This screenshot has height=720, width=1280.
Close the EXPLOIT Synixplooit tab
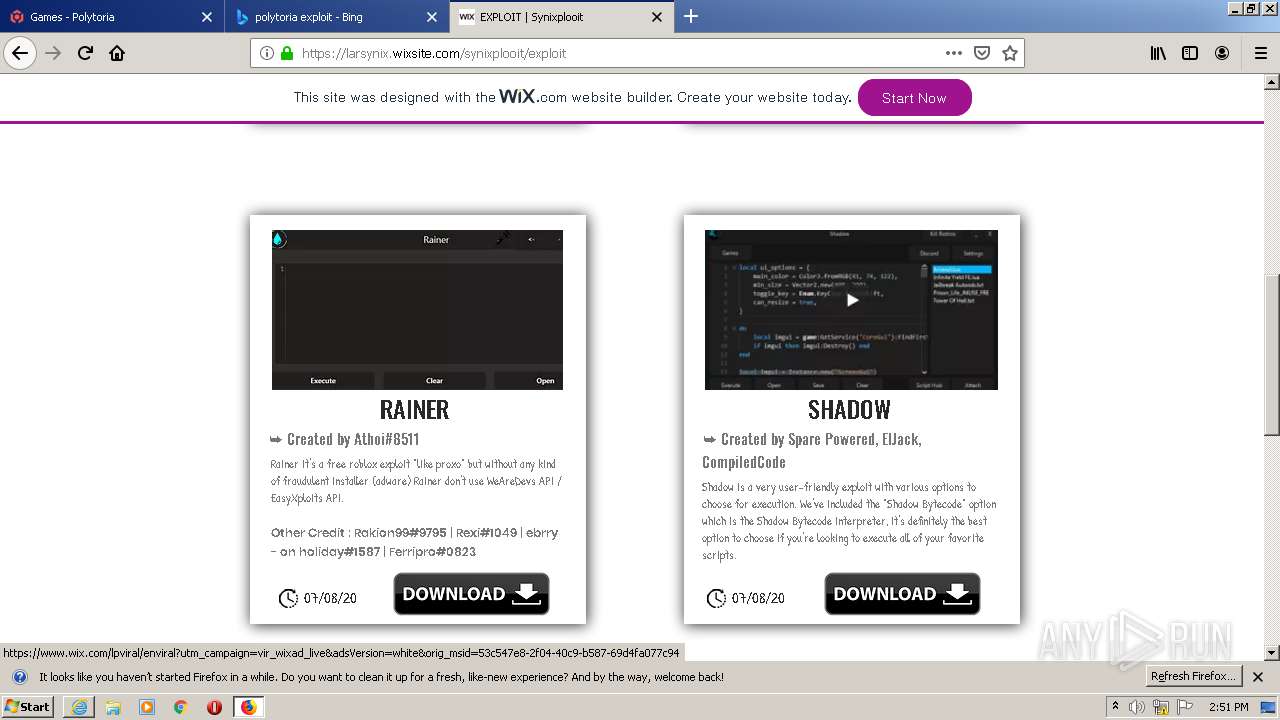click(657, 17)
